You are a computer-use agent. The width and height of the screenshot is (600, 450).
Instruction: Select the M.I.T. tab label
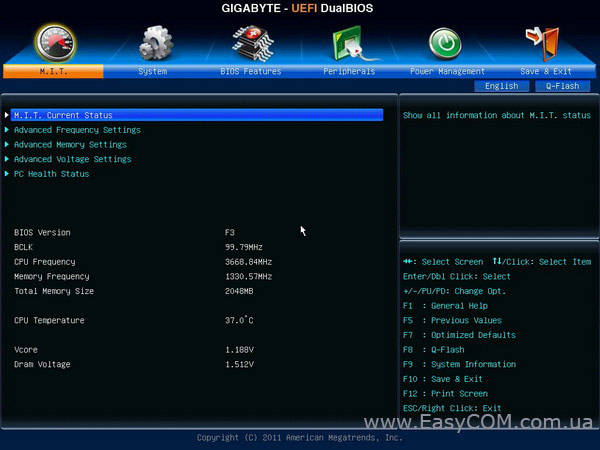(x=53, y=71)
